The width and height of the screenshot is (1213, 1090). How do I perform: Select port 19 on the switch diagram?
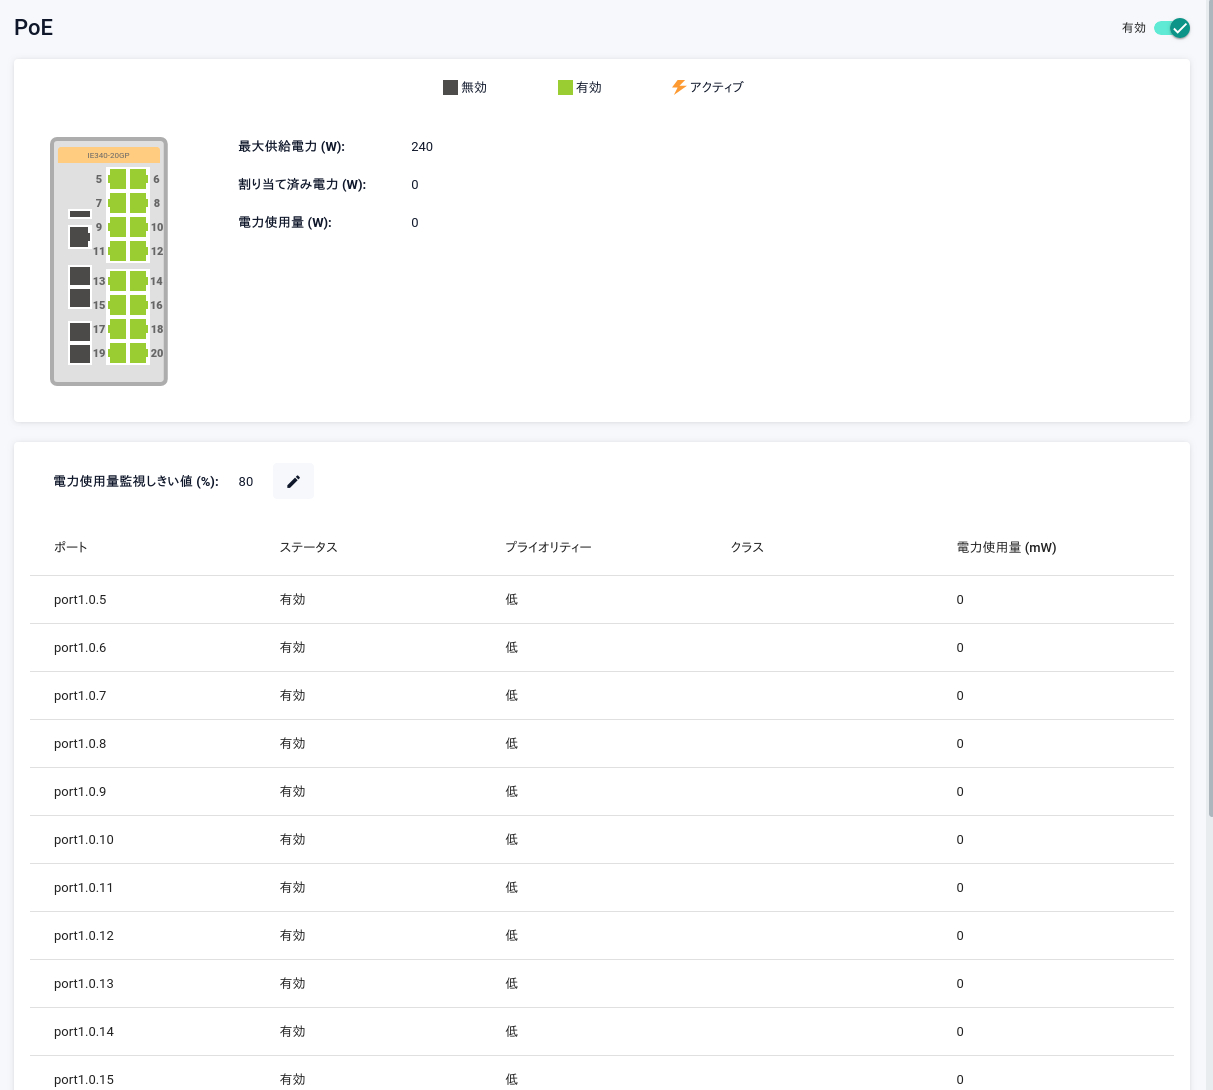[118, 353]
